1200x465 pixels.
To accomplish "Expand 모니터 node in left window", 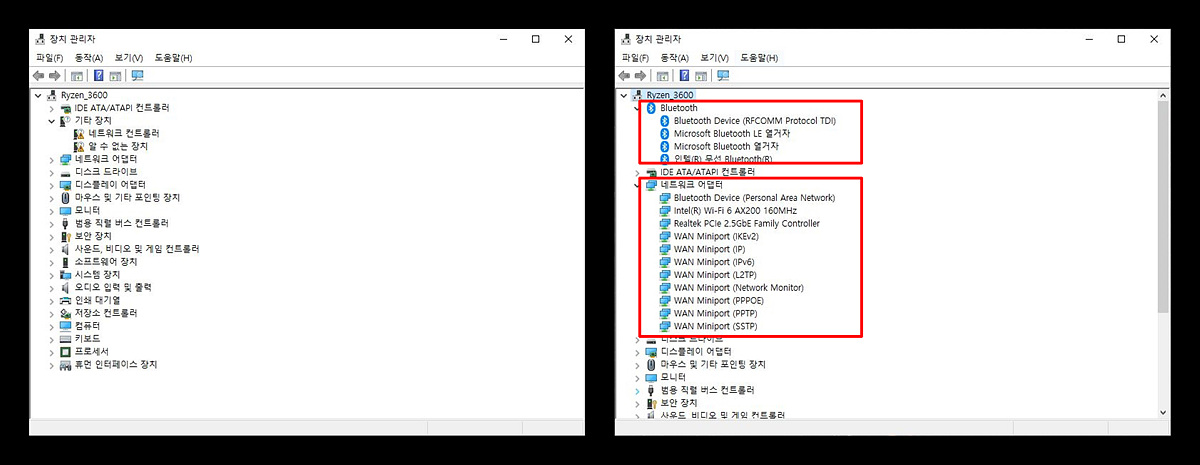I will point(53,210).
